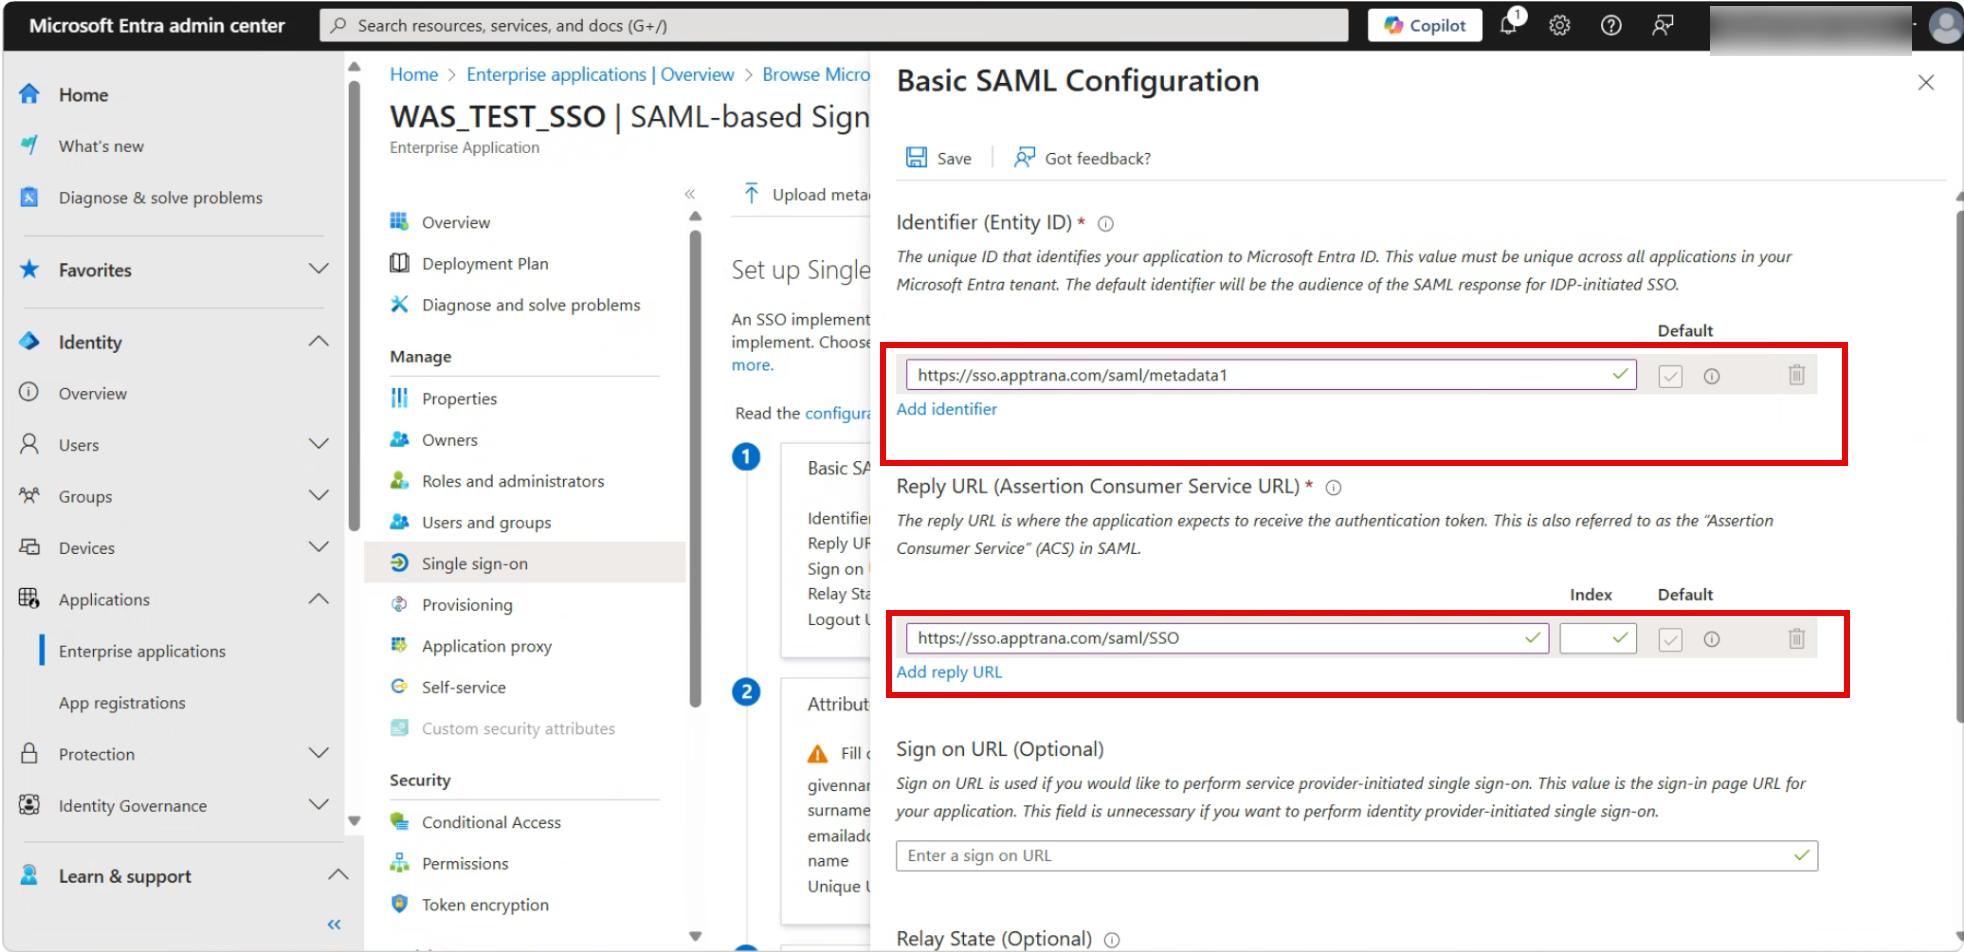Delete the reply URL with trash icon
This screenshot has height=952, width=1964.
(1797, 638)
